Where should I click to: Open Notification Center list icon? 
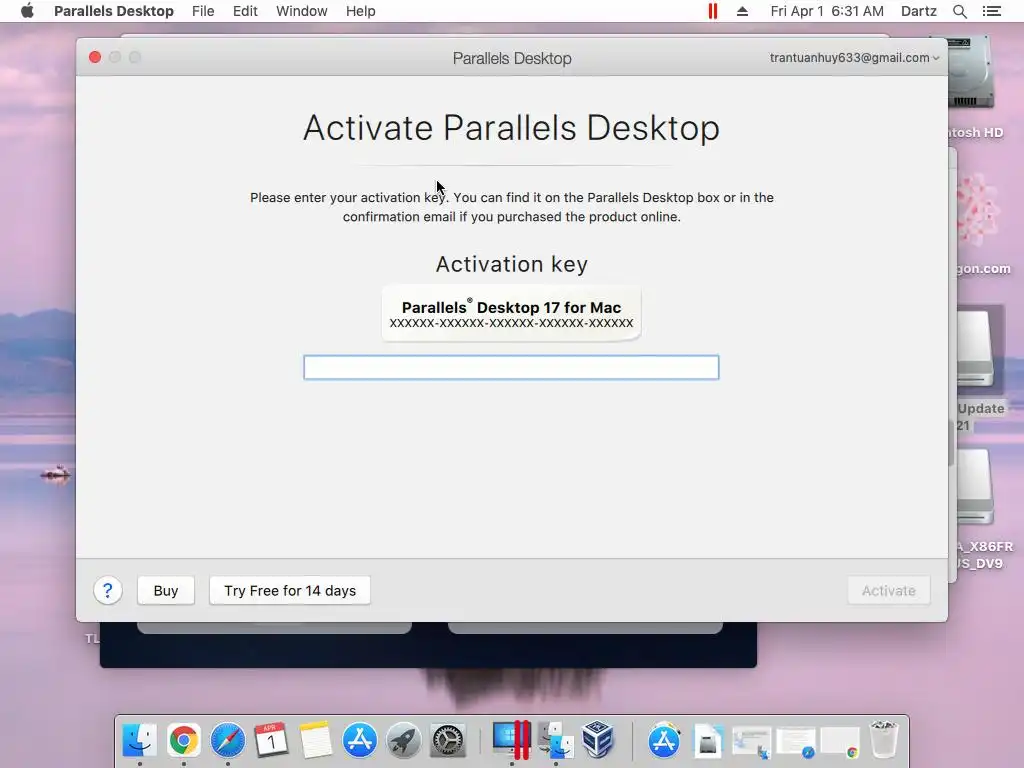tap(992, 11)
